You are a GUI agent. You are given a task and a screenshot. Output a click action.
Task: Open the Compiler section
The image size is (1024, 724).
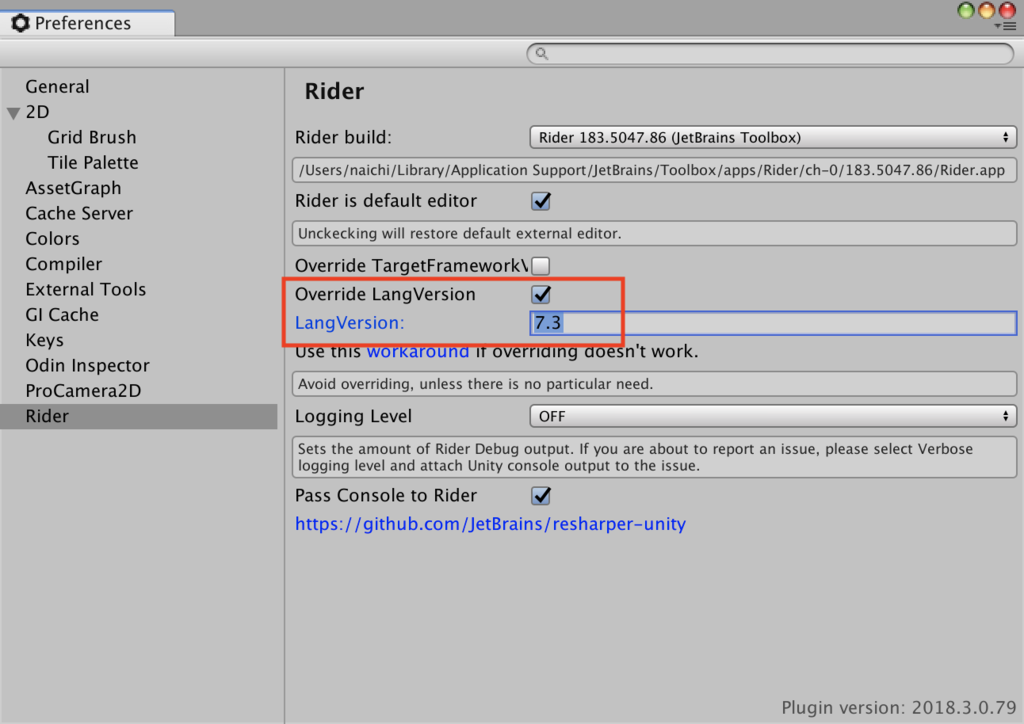coord(64,264)
